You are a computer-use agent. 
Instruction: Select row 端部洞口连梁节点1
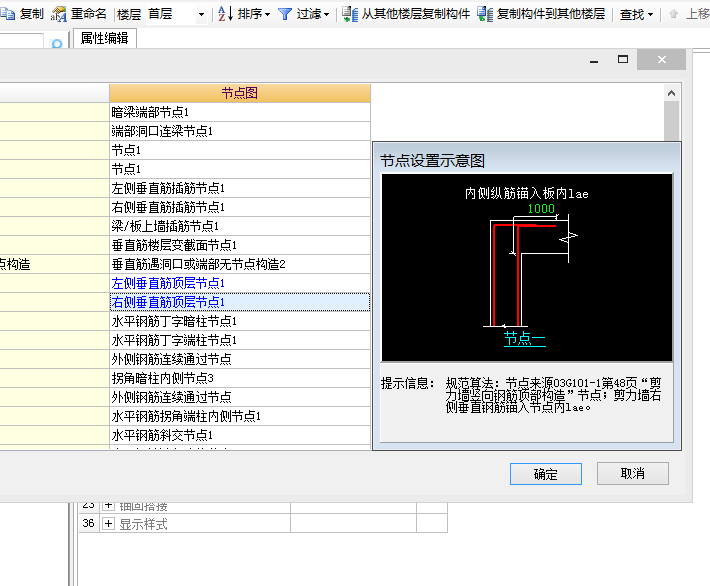pos(240,131)
